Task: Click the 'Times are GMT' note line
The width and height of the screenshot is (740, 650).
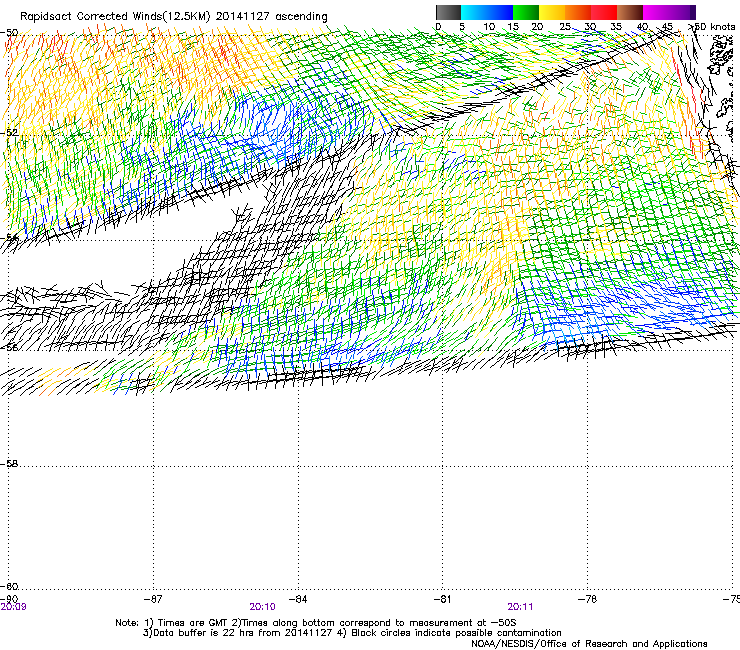Action: pyautogui.click(x=316, y=623)
